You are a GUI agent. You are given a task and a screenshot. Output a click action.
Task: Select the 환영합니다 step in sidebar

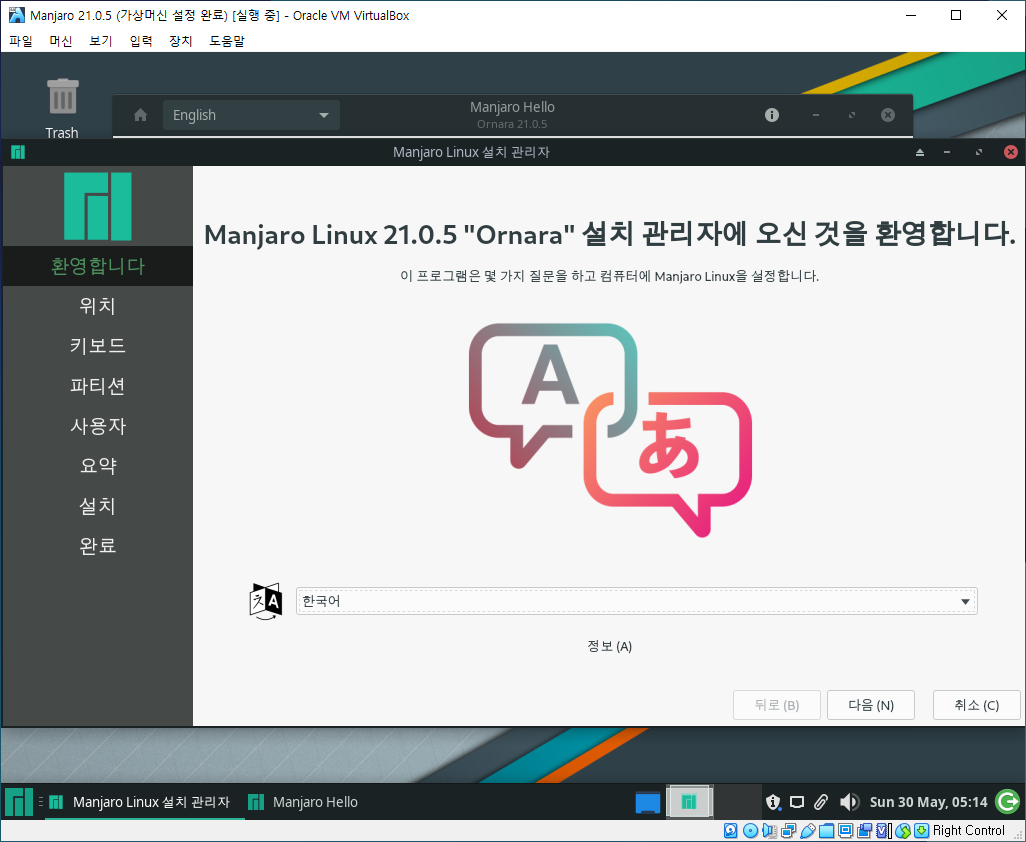97,266
